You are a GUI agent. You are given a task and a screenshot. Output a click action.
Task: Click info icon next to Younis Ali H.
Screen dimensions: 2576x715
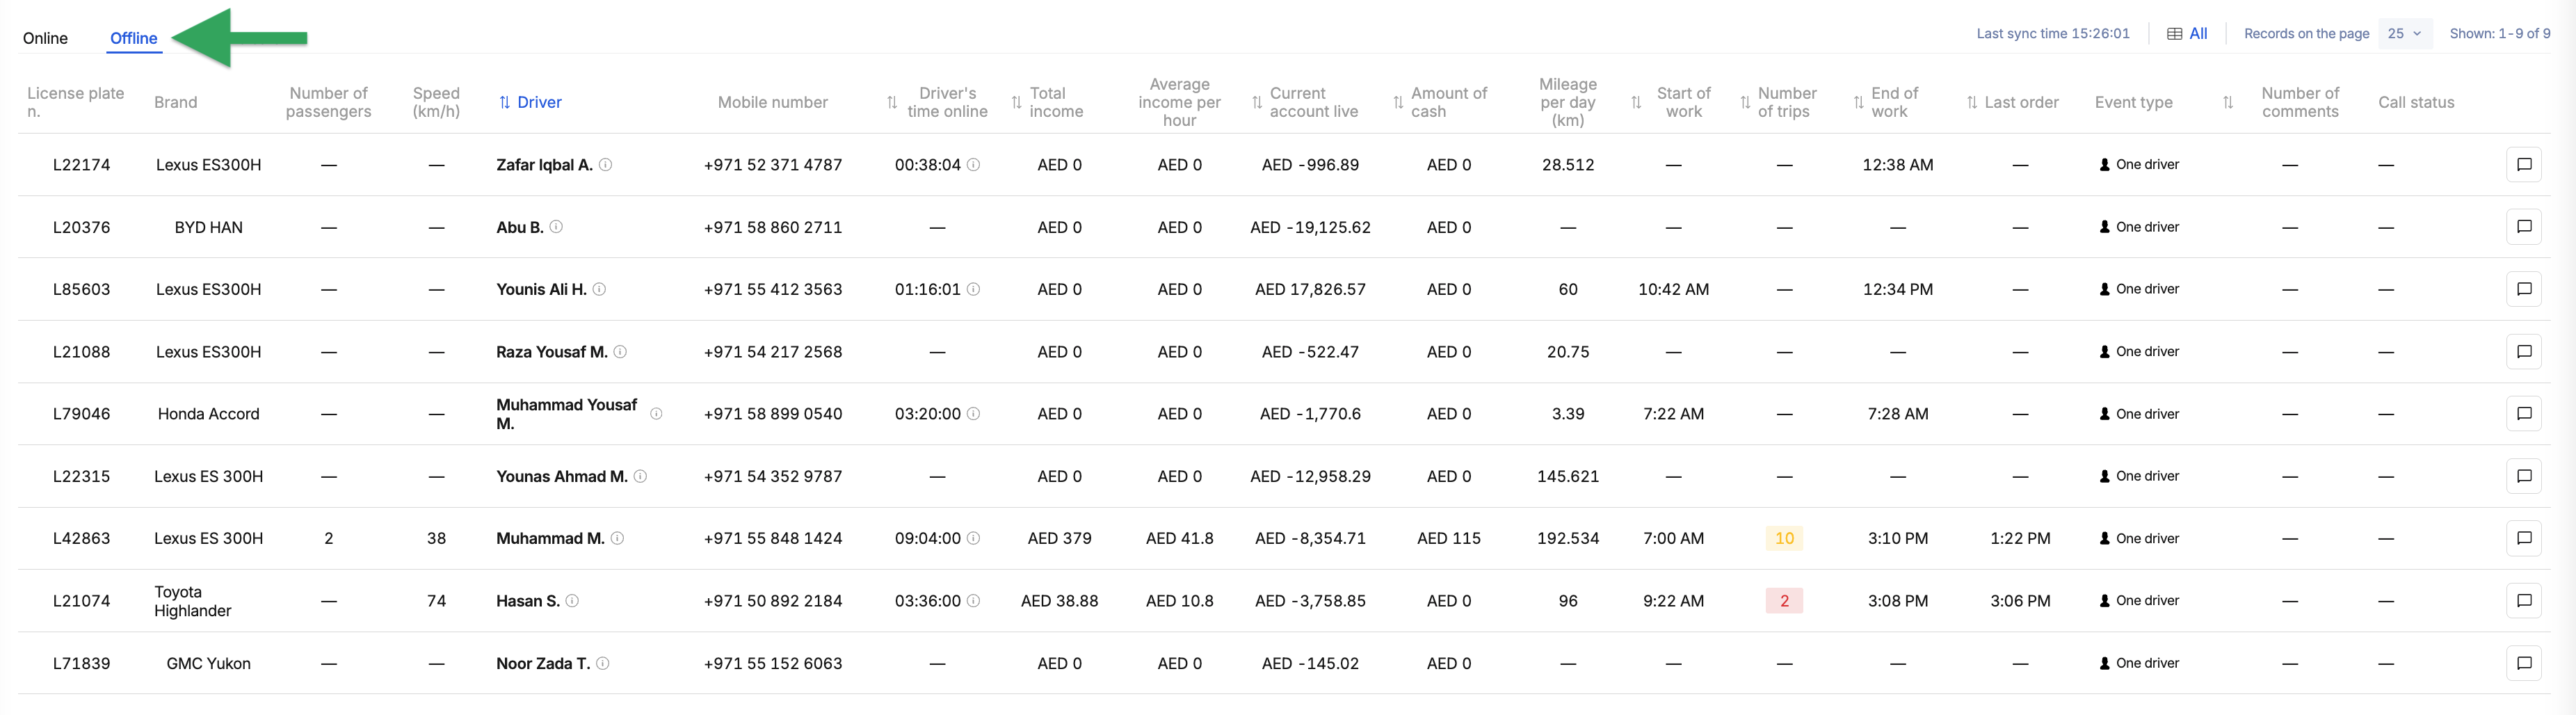(x=600, y=289)
